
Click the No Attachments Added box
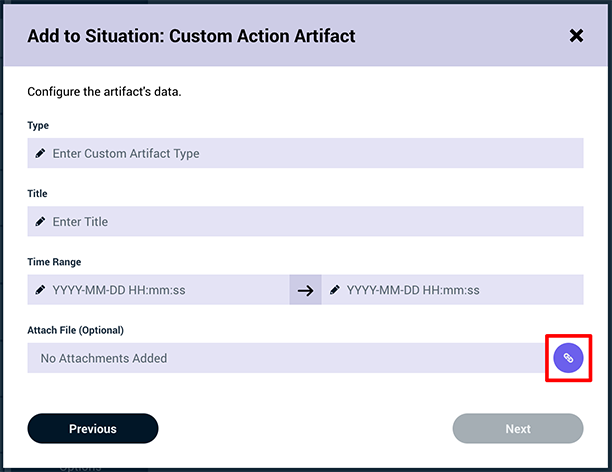[287, 358]
